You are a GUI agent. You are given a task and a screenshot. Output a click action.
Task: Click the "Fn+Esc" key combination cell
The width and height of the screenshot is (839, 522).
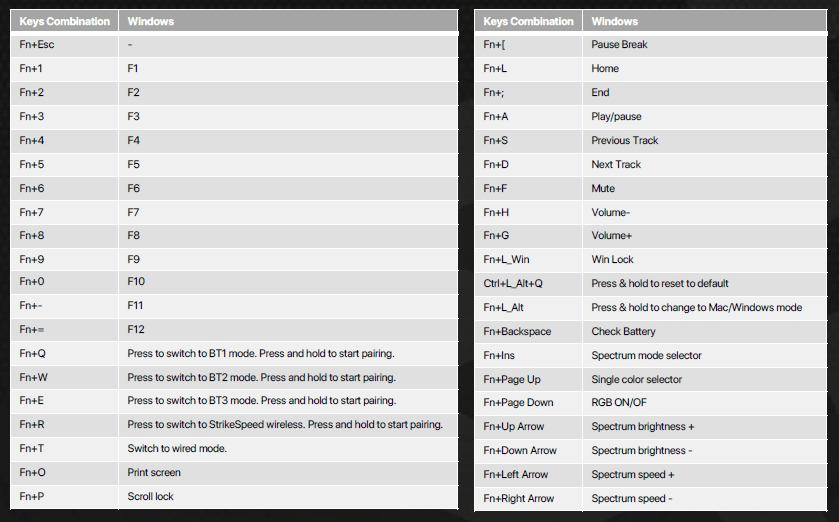pyautogui.click(x=37, y=45)
